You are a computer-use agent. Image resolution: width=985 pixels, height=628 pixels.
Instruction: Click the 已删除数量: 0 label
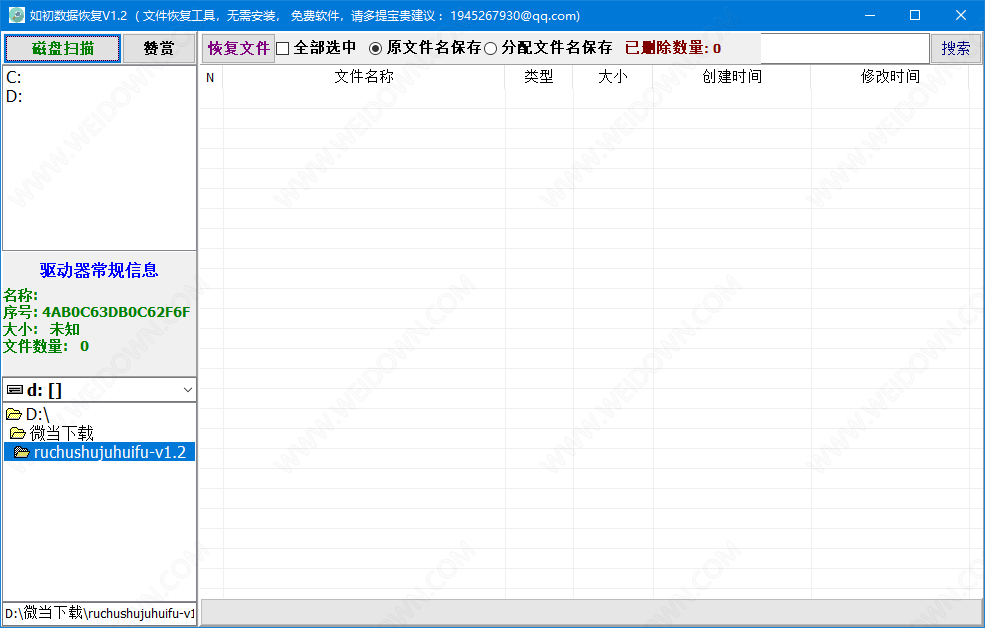click(x=673, y=48)
